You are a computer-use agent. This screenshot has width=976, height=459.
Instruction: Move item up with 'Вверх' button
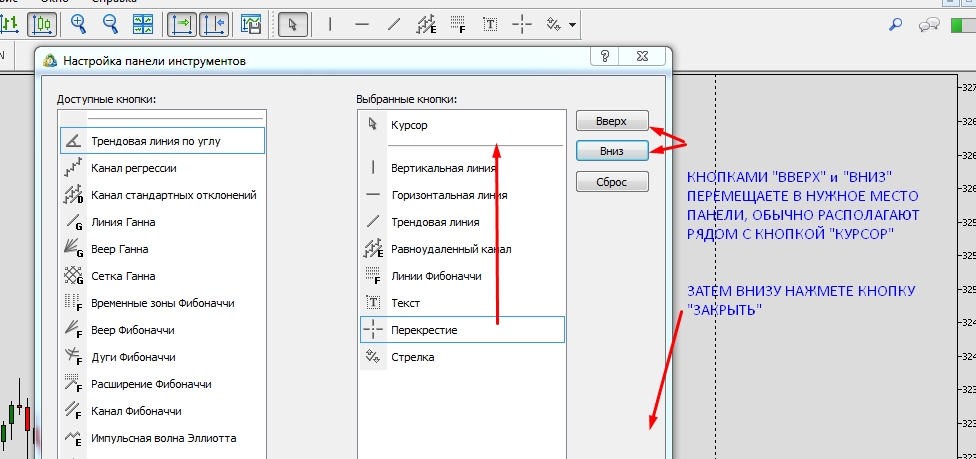tap(612, 121)
